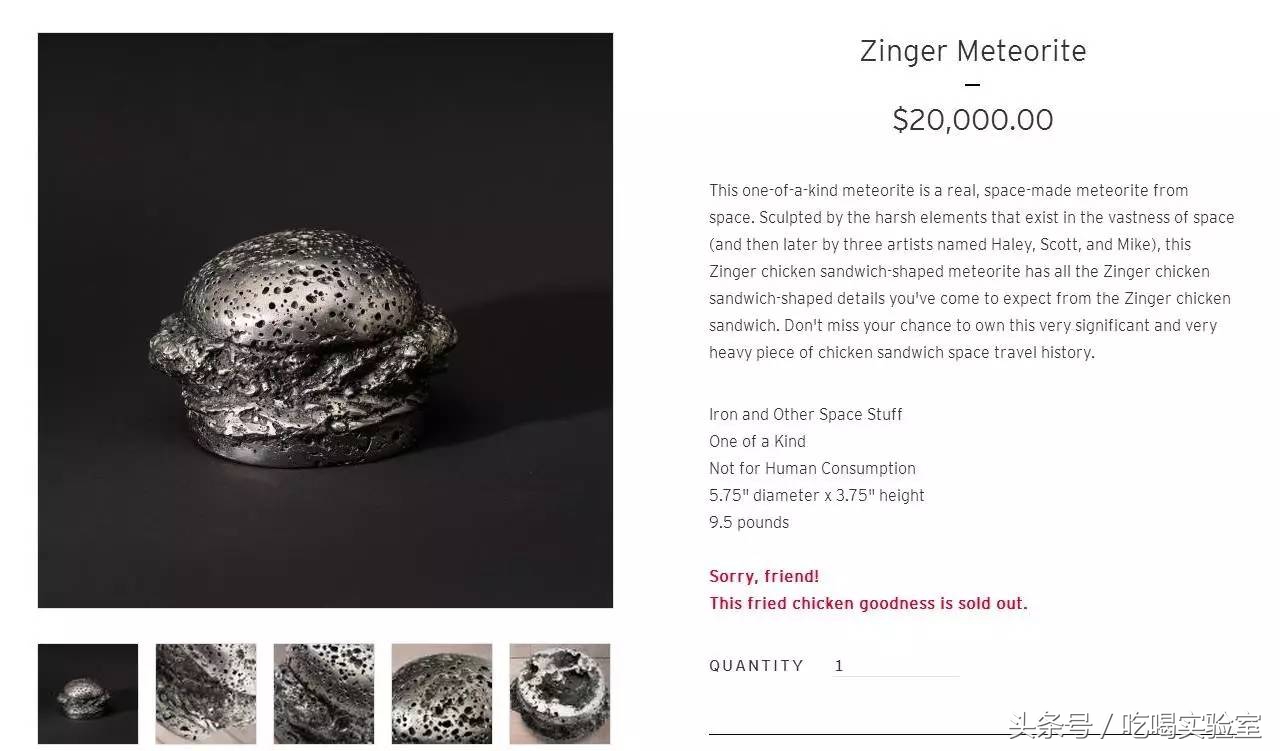
Task: Click 'Iron and Other Space Stuff' line
Action: pos(806,414)
